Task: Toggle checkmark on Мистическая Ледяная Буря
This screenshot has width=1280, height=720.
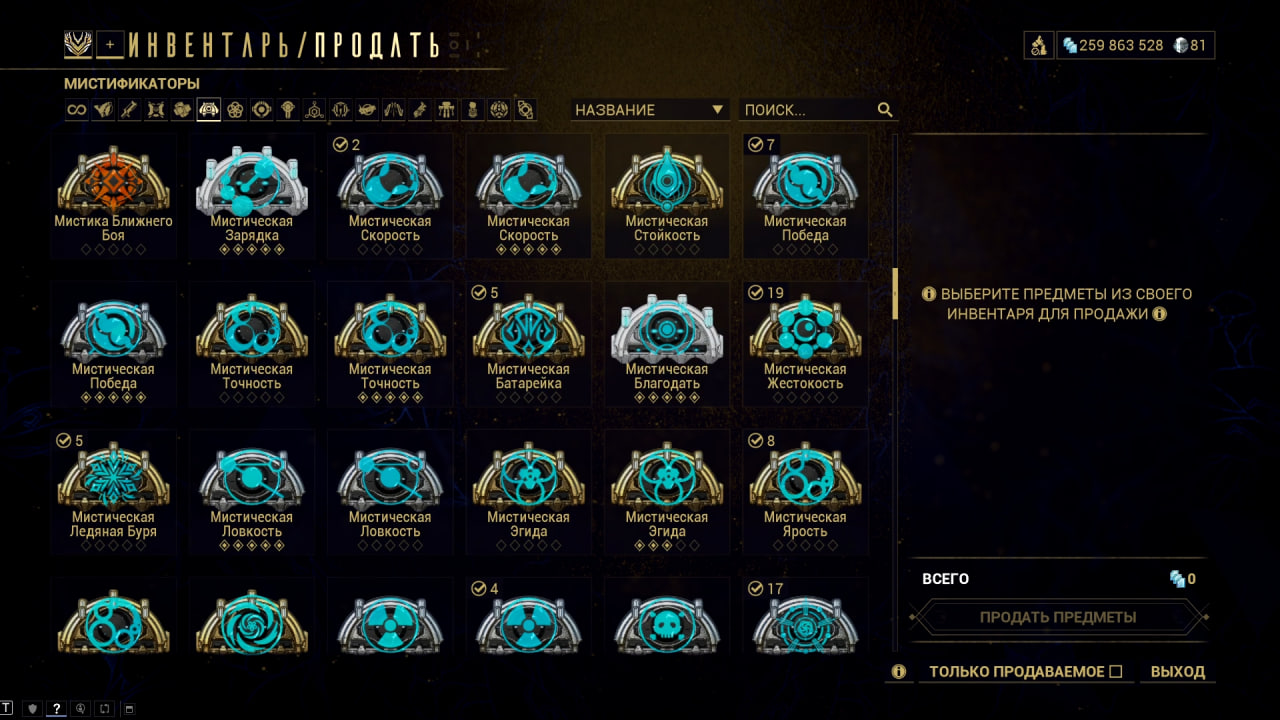Action: [x=64, y=441]
